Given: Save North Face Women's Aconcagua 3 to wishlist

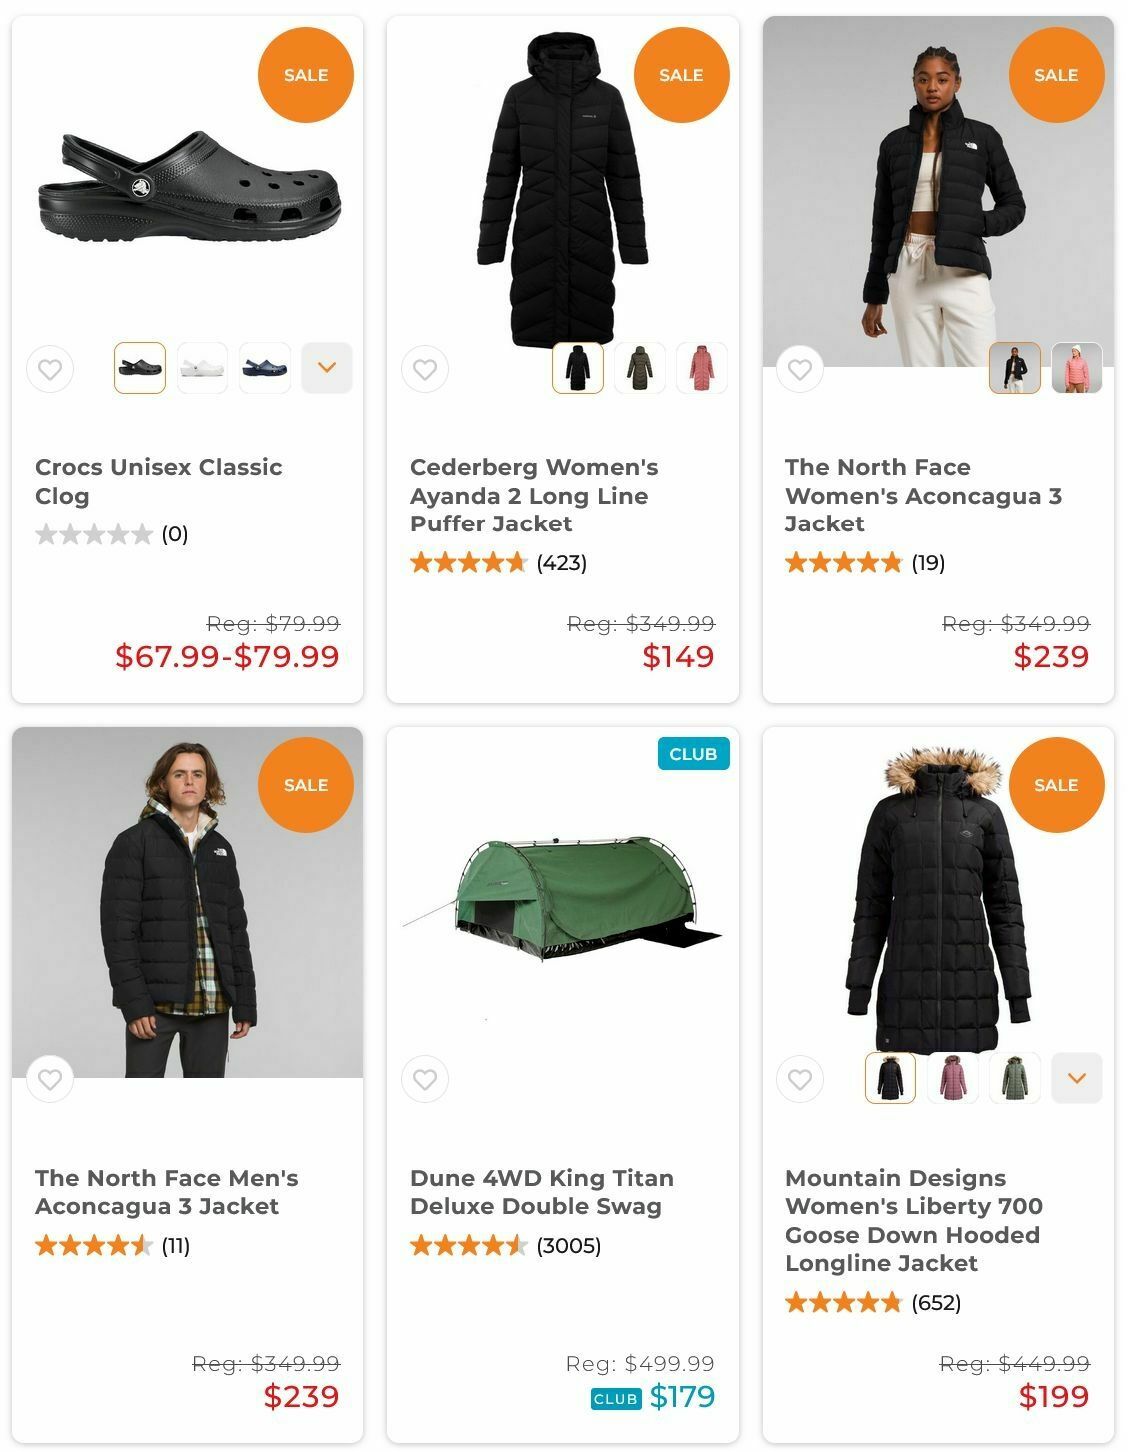Looking at the screenshot, I should [x=800, y=369].
